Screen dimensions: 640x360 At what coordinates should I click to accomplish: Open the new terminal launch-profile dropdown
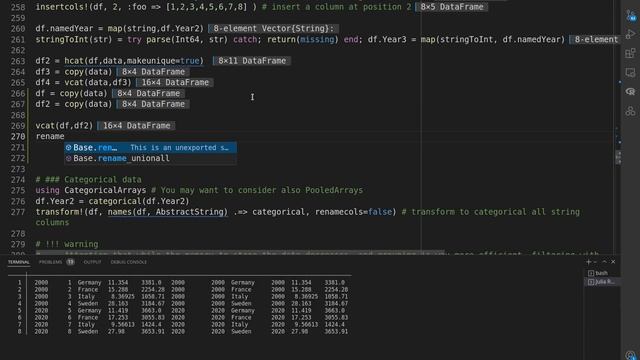pos(595,262)
